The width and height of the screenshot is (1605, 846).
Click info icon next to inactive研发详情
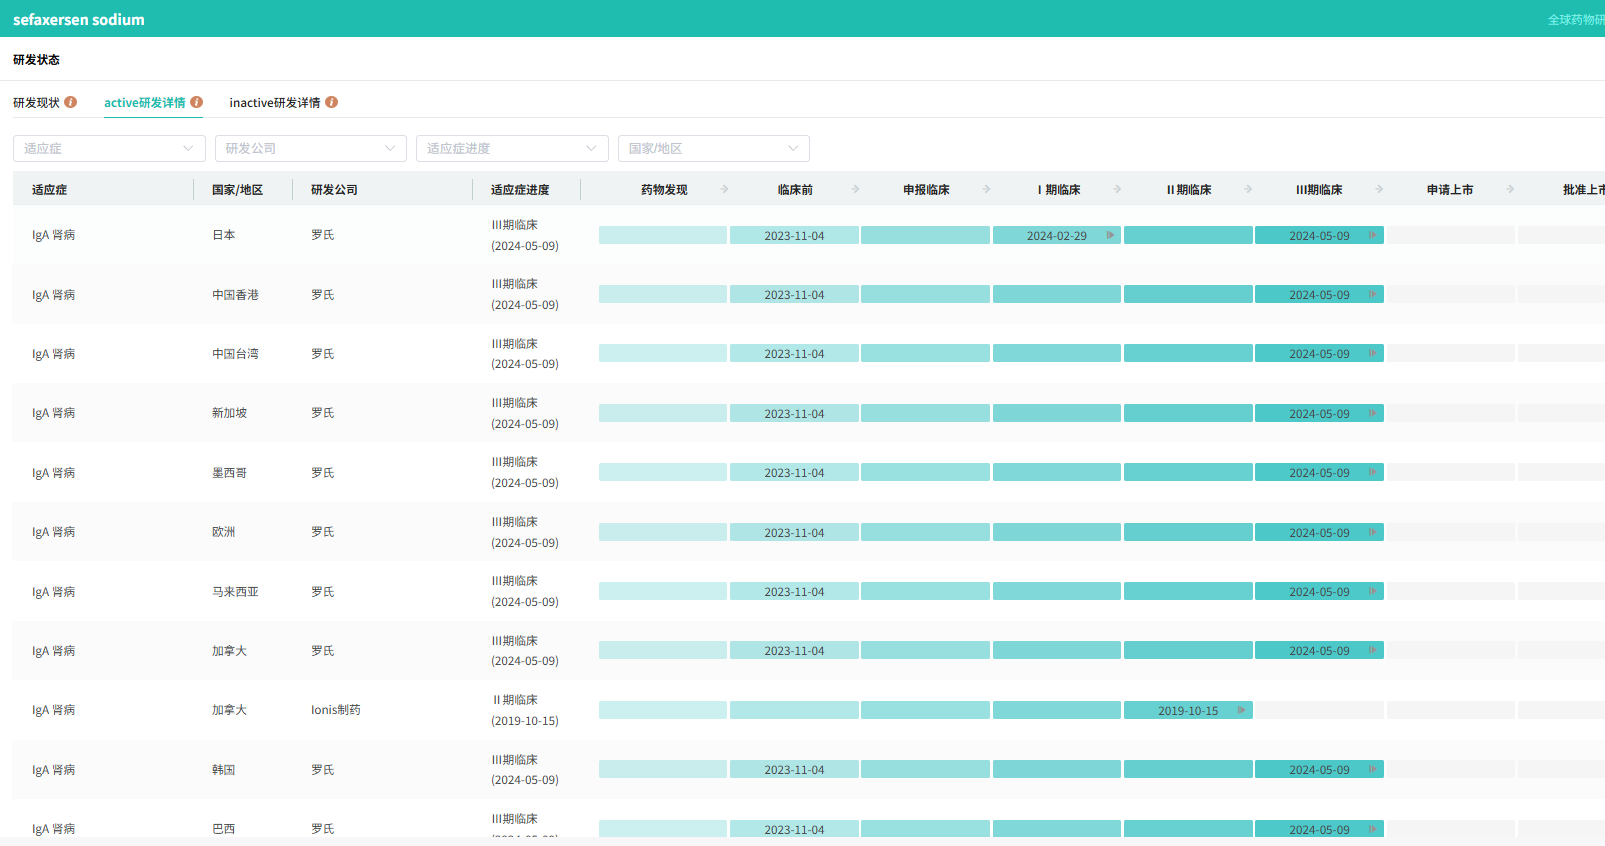[332, 102]
